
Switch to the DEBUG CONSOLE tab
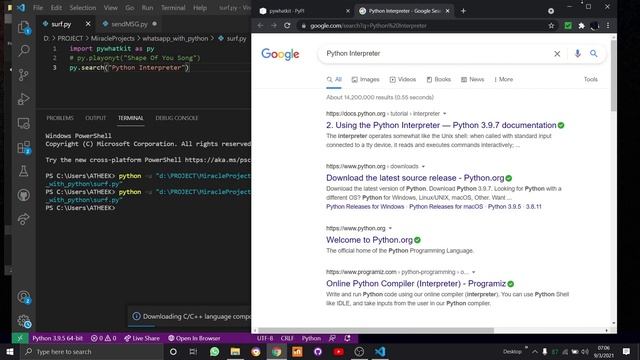click(177, 118)
